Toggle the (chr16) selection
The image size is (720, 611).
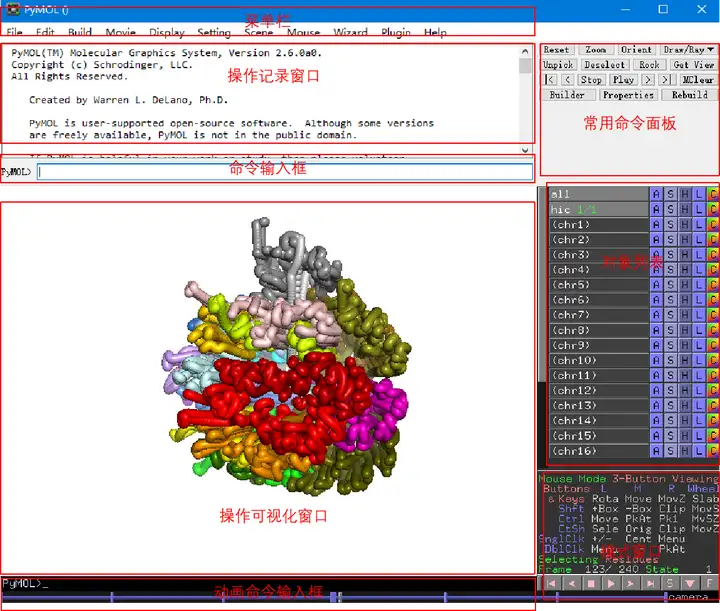(599, 451)
